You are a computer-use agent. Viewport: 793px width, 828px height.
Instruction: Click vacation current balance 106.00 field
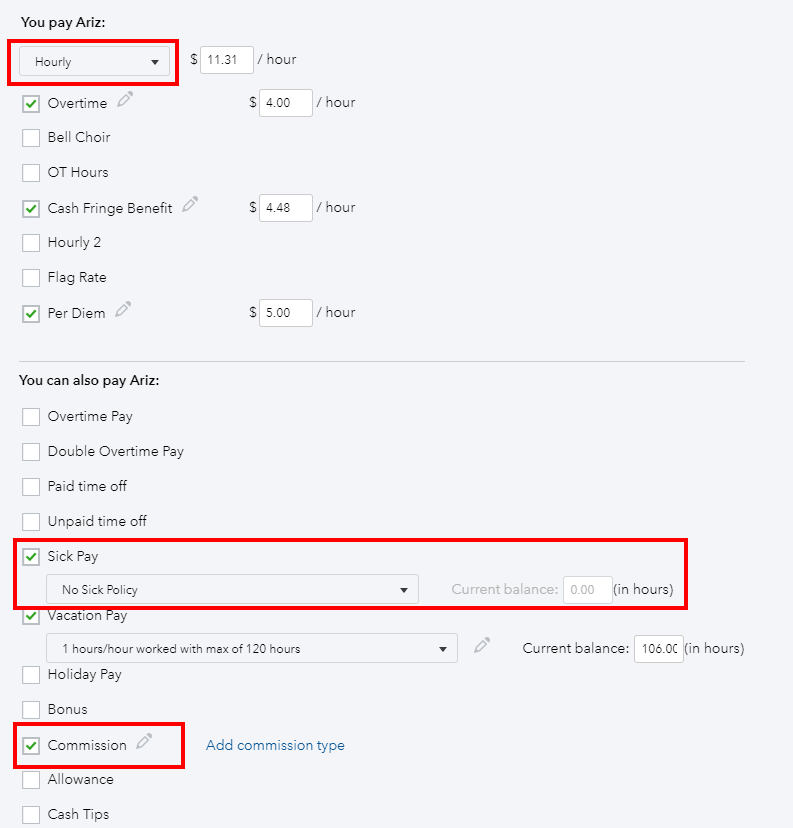coord(656,649)
